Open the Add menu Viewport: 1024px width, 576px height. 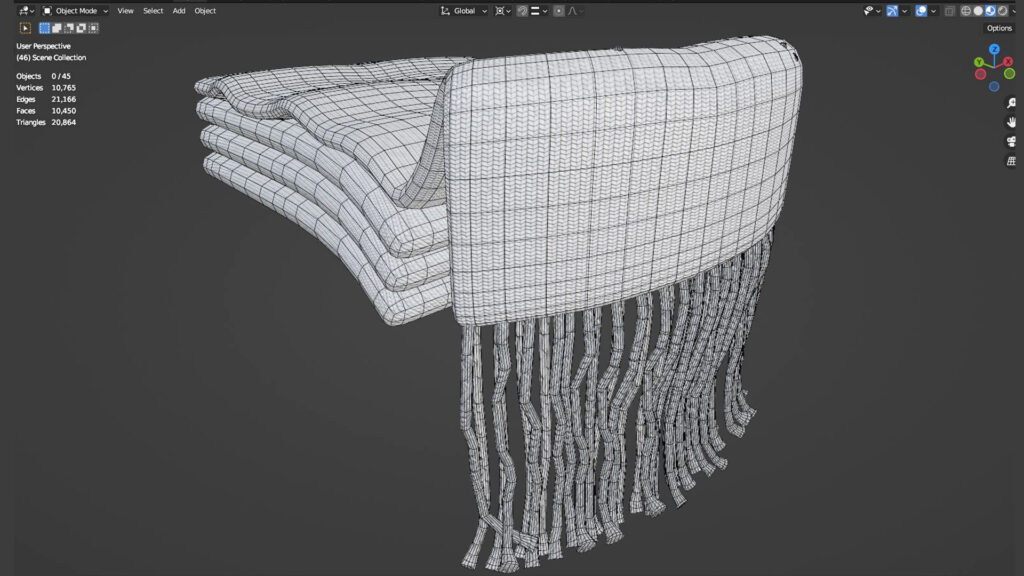(179, 11)
